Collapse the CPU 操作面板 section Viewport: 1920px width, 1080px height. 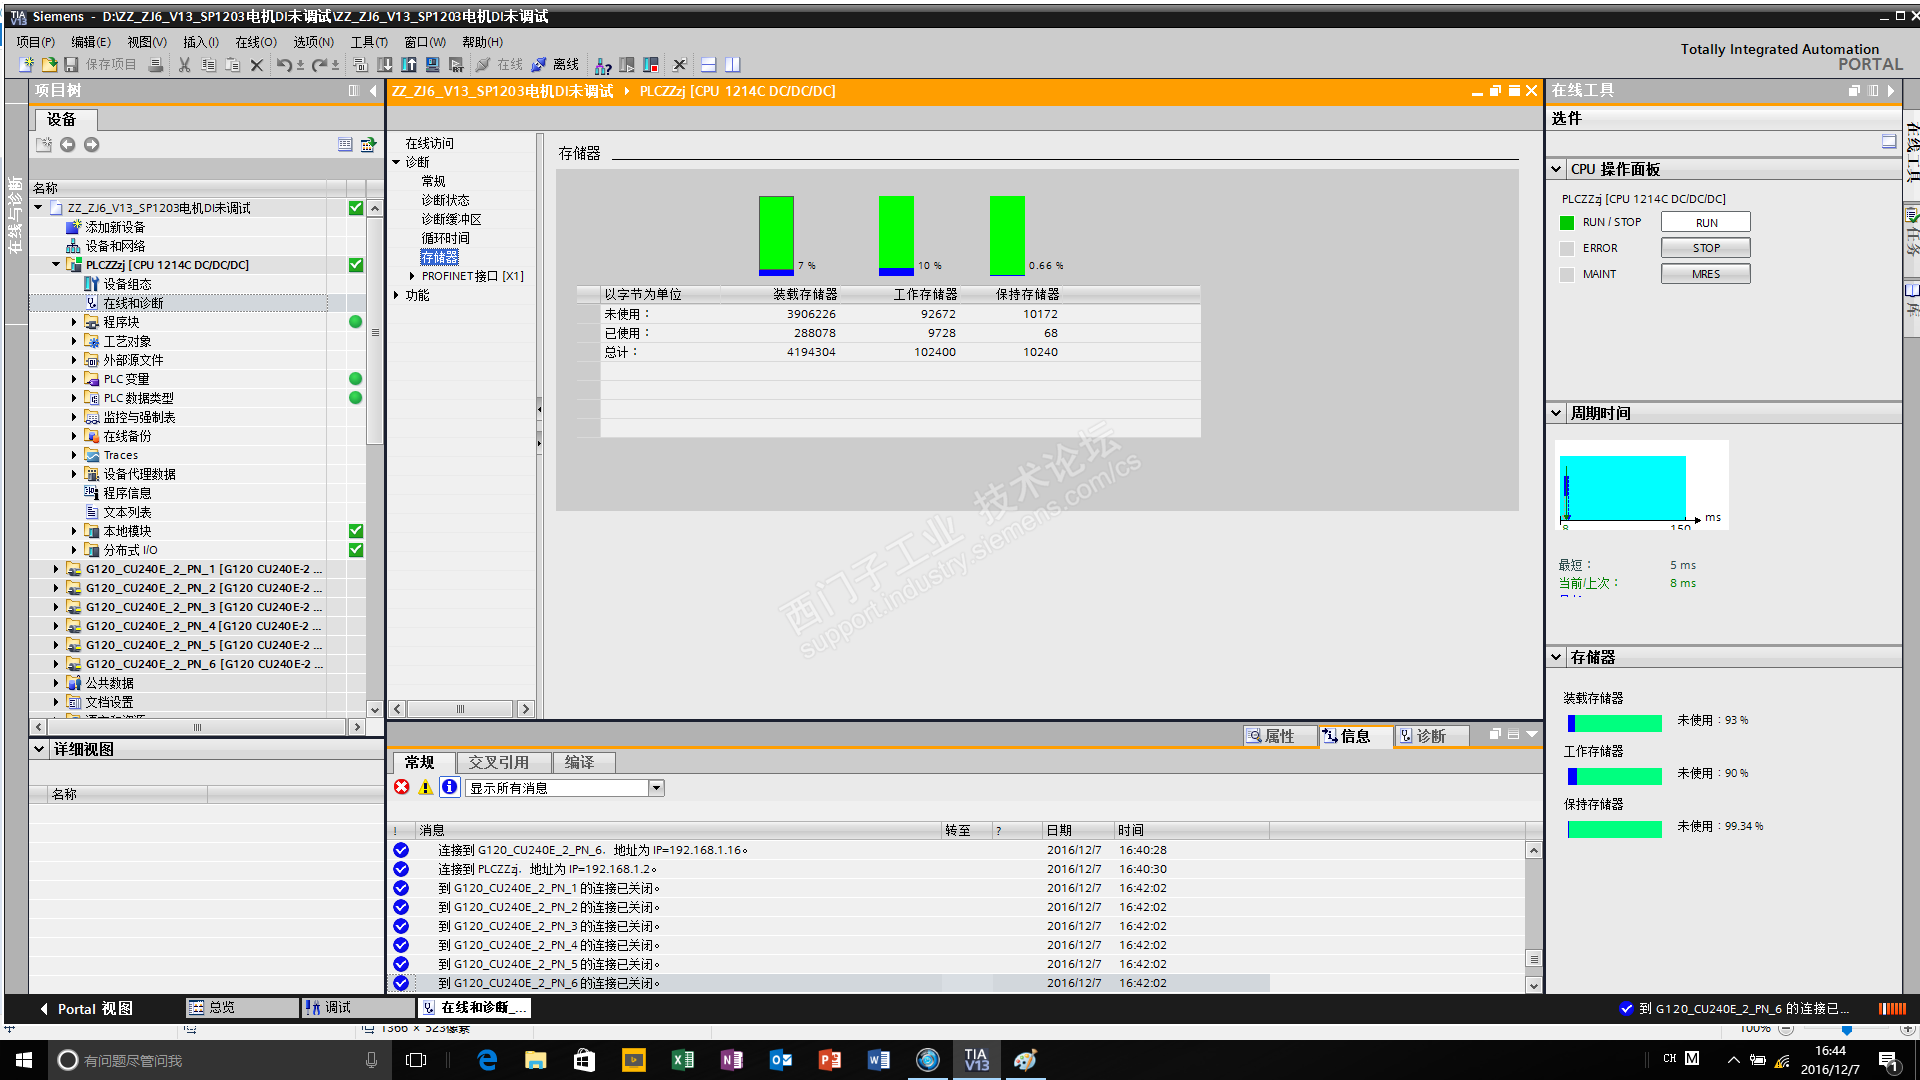click(1556, 169)
